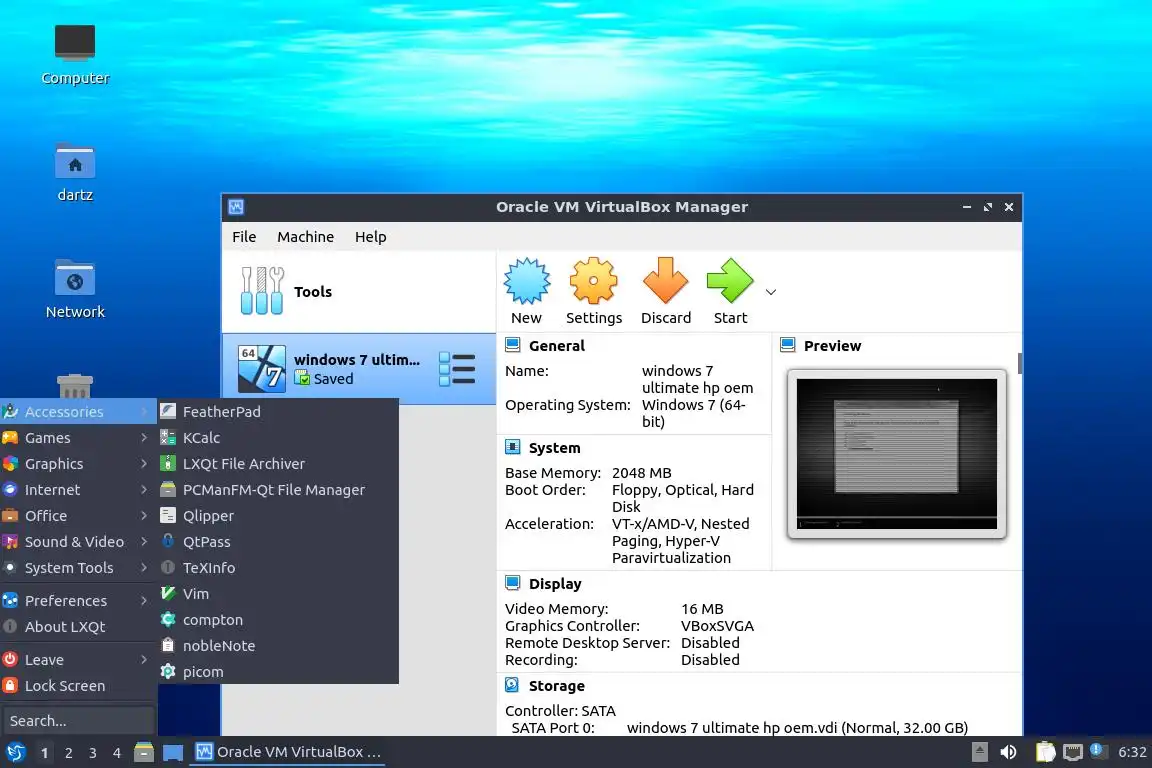Click the System section header
Screen dimensions: 1152x768
555,448
